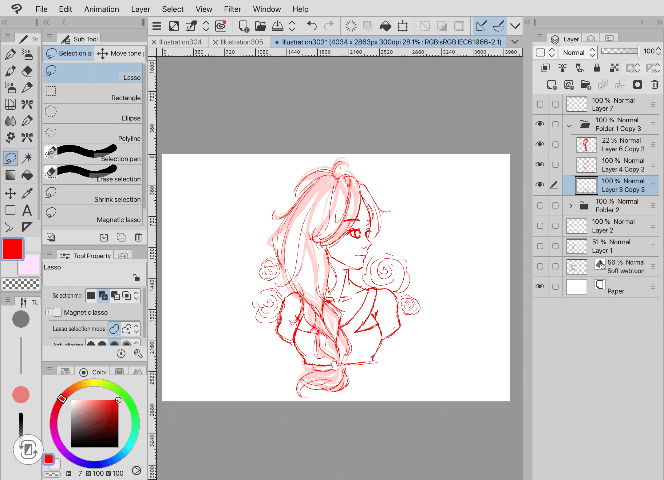
Task: Select the Eyedropper tool
Action: 27,193
